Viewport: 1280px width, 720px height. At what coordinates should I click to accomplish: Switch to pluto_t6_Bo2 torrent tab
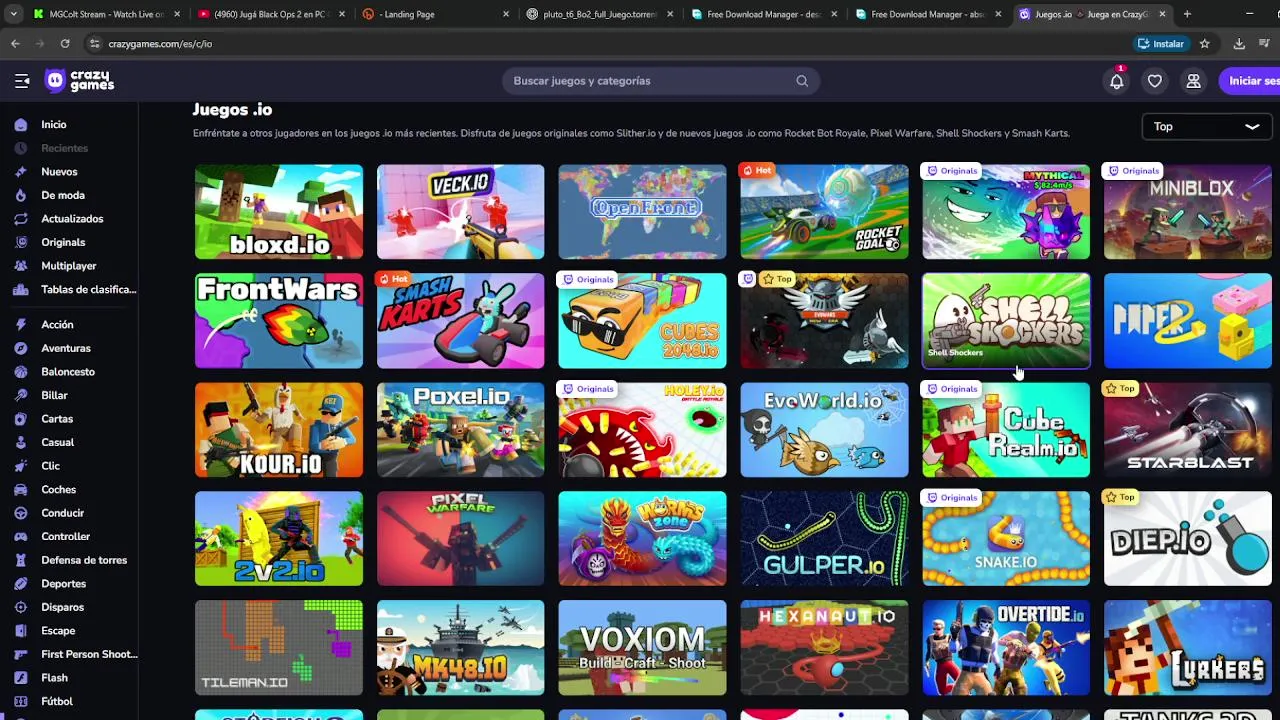tap(600, 14)
